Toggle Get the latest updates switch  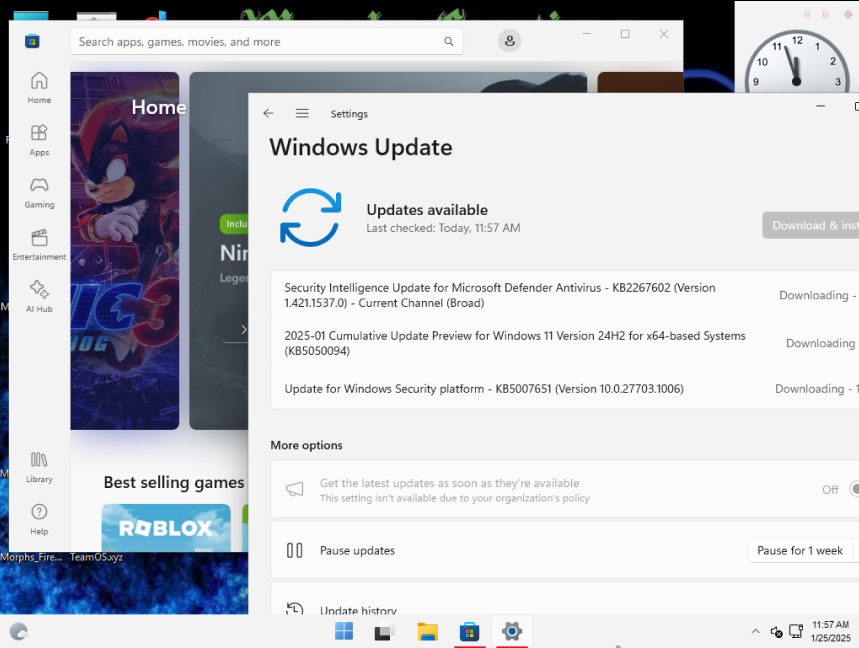(x=854, y=489)
